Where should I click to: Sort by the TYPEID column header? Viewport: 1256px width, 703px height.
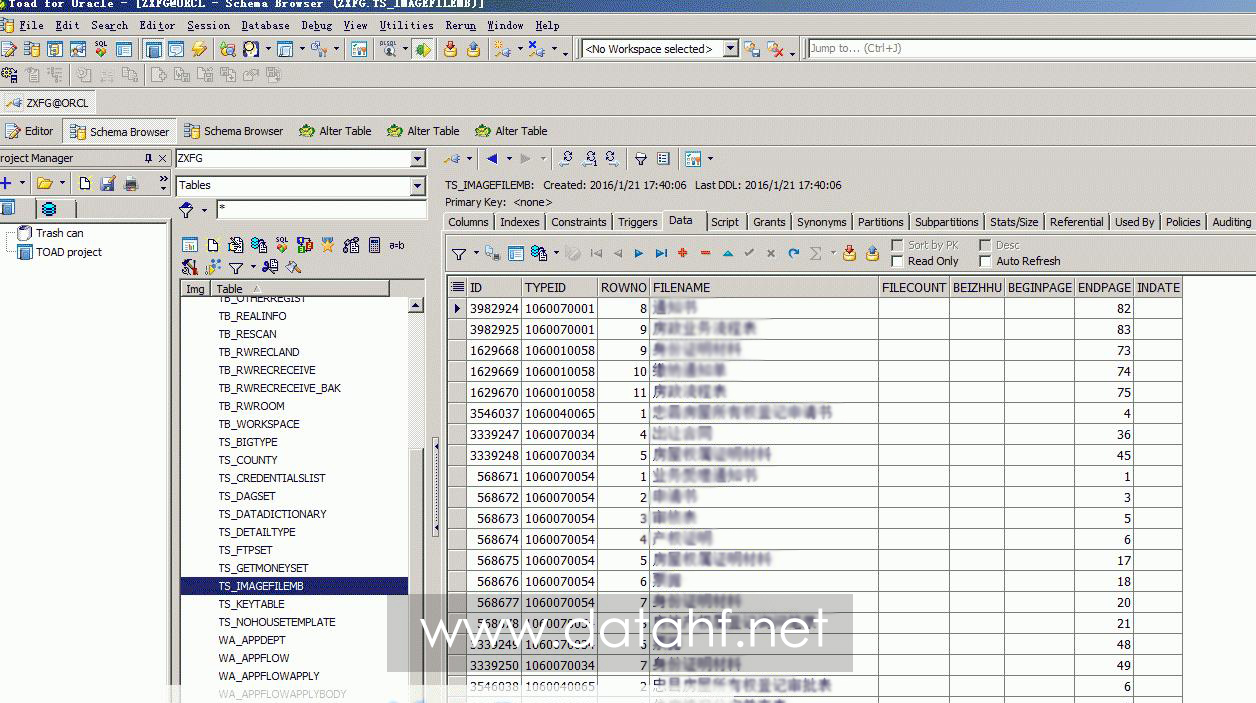click(559, 287)
